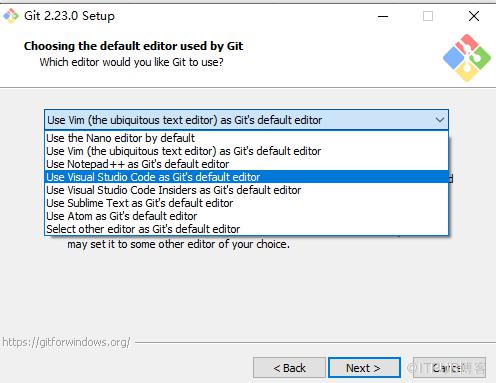
Task: Go back with the < Back button
Action: tap(289, 368)
